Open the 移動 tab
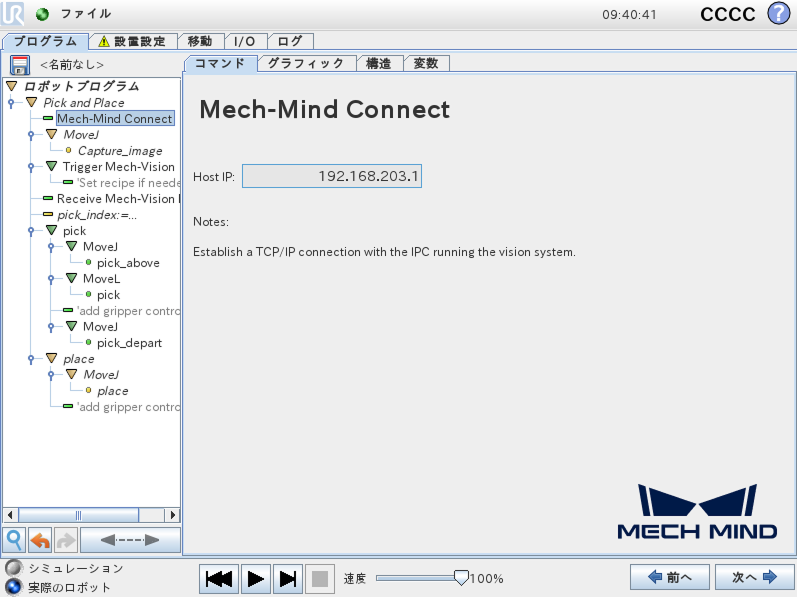Viewport: 797px width, 597px height. point(200,41)
